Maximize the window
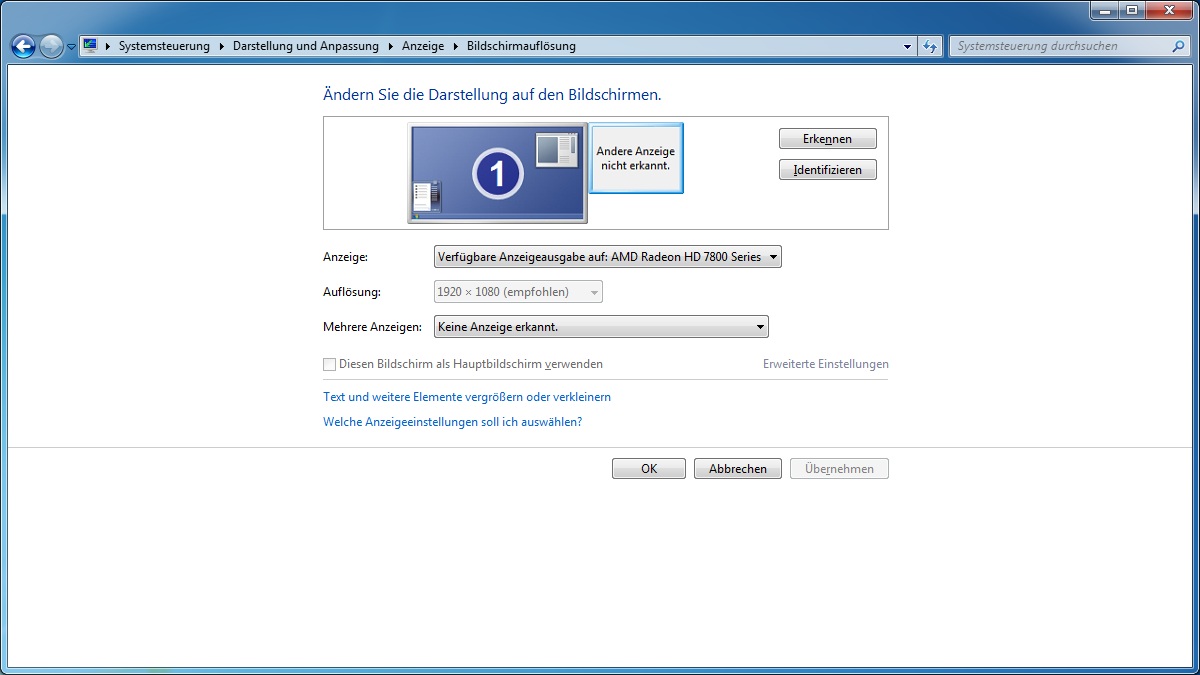 click(1131, 10)
